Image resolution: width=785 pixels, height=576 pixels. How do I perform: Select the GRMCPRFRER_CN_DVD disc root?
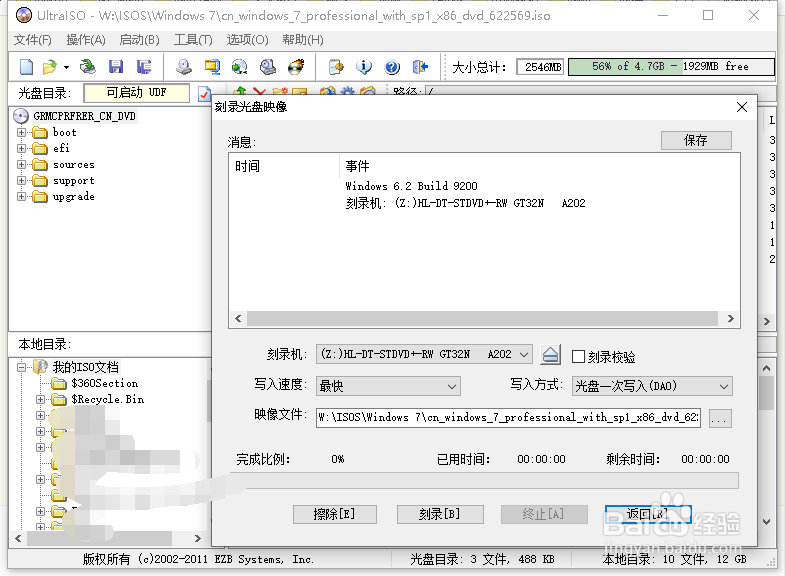(84, 116)
